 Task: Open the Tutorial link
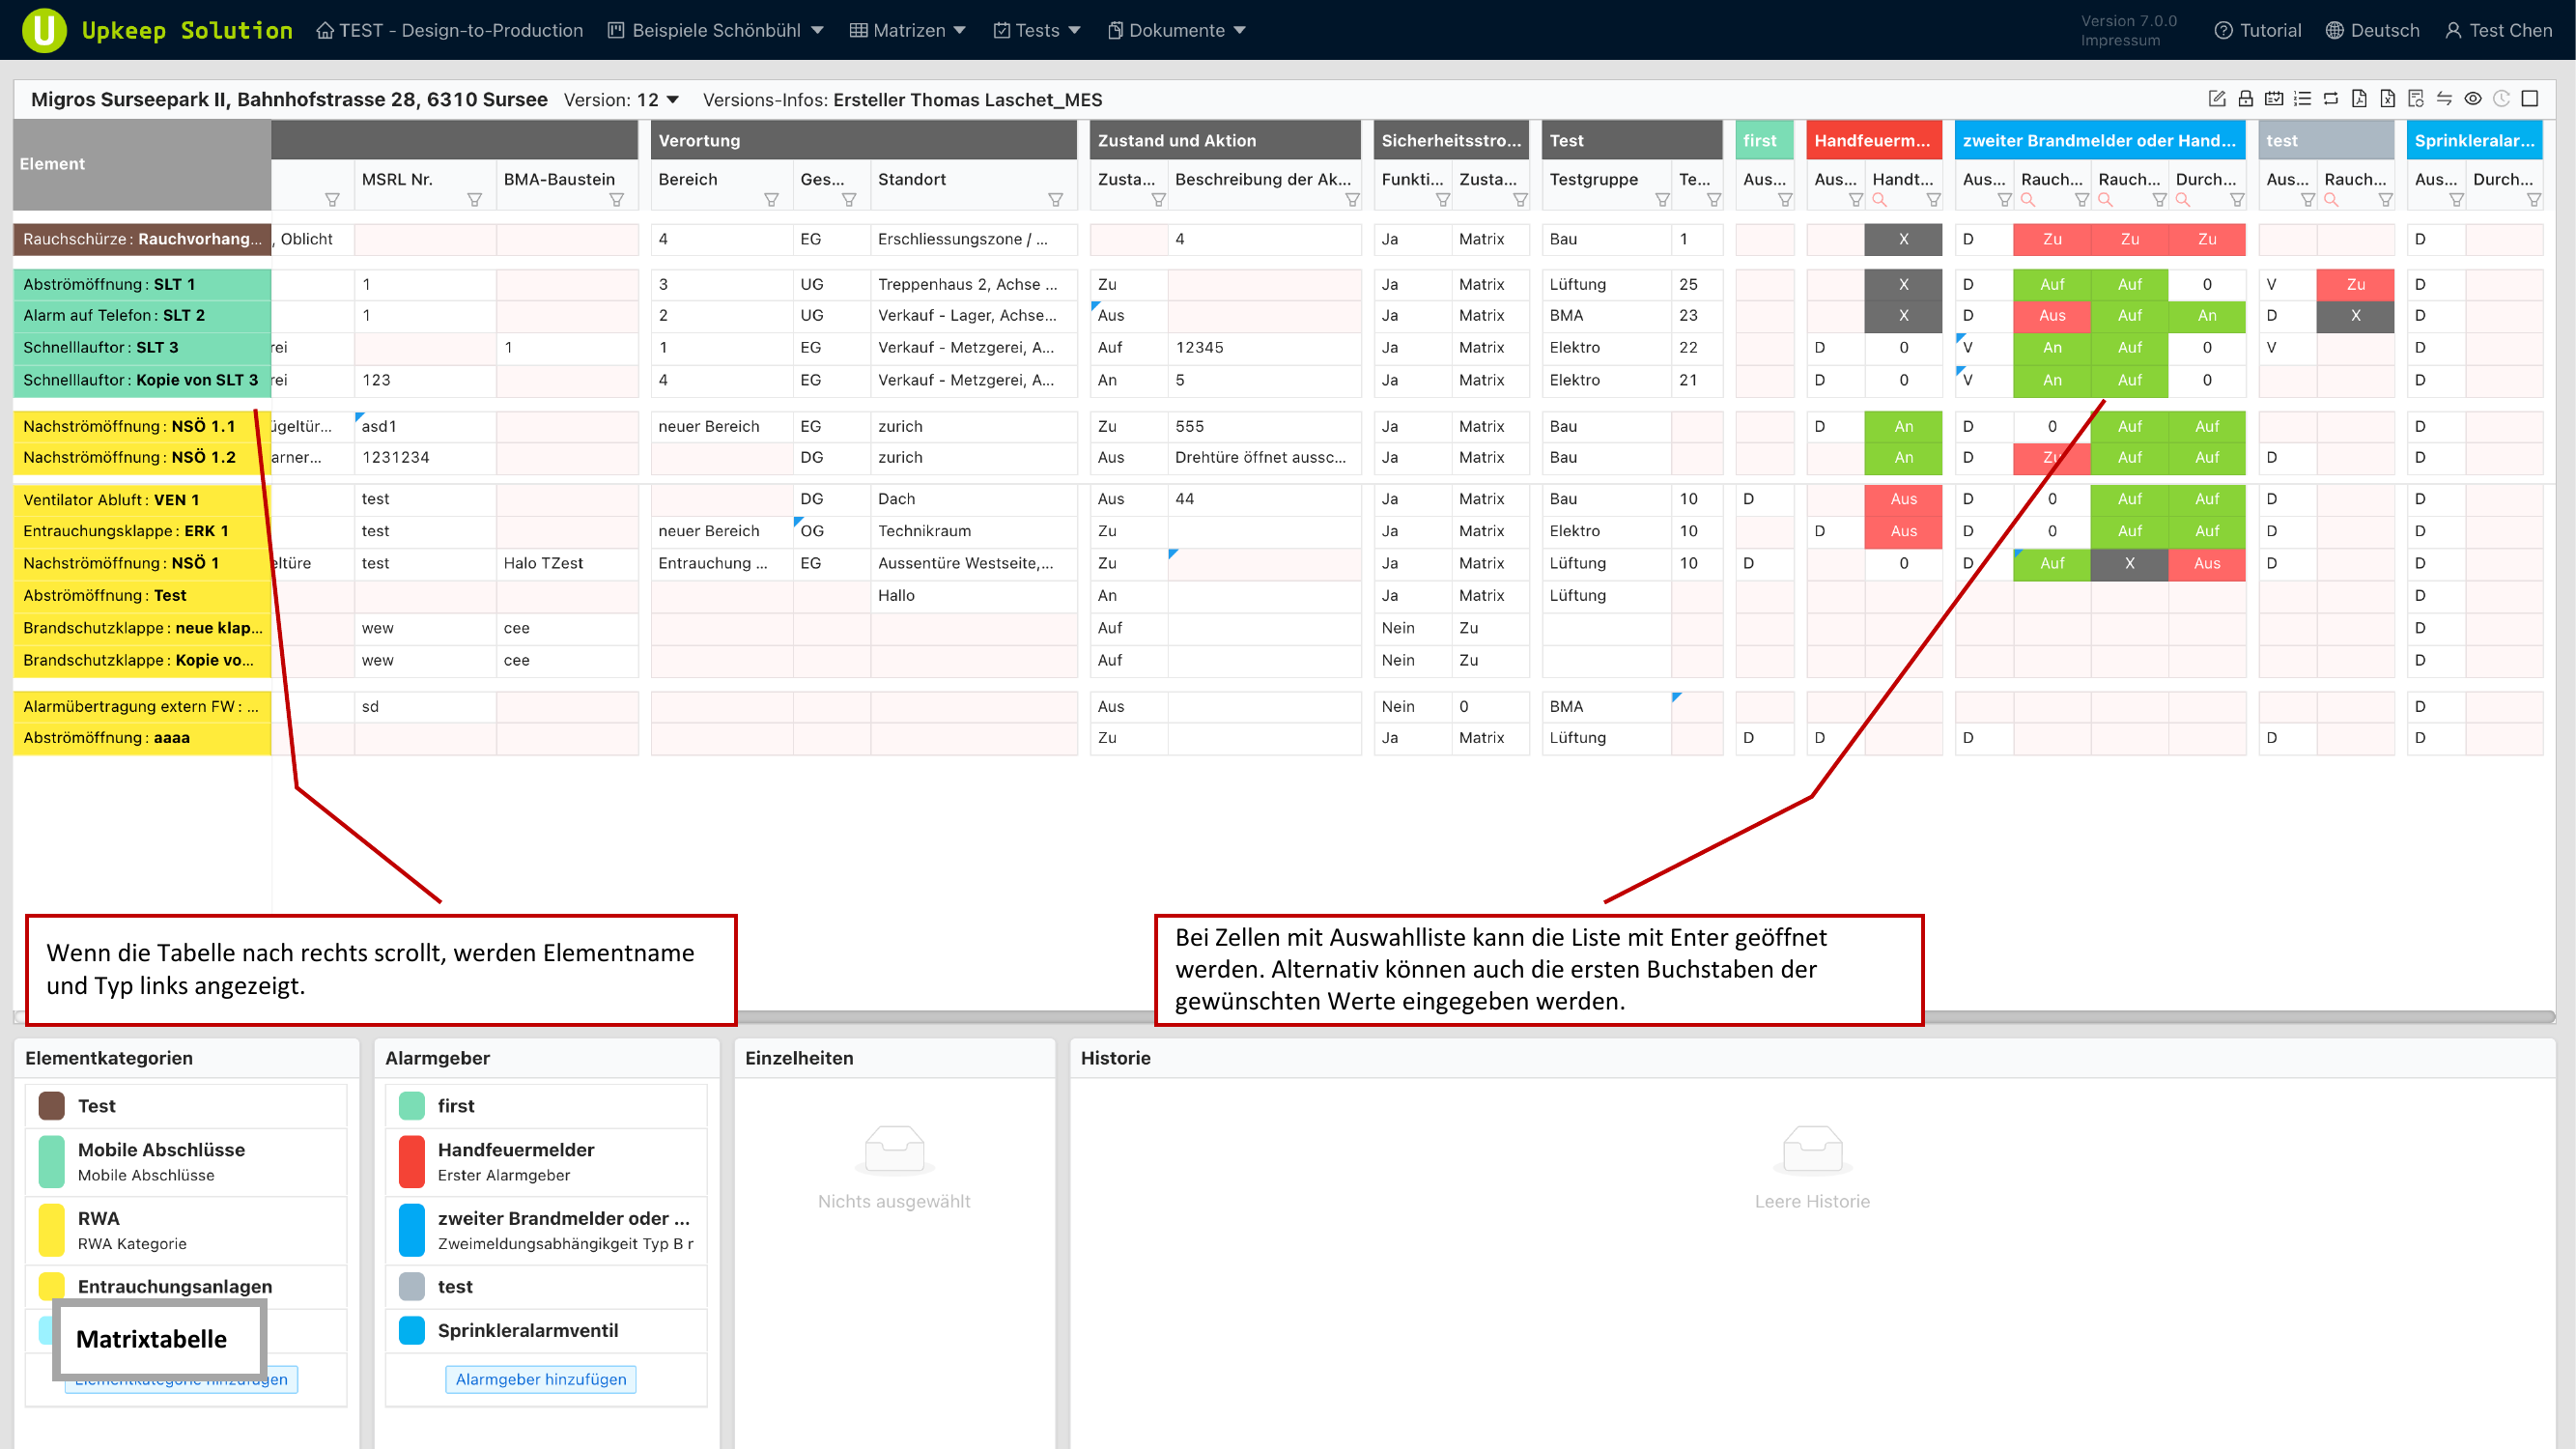[x=2257, y=30]
